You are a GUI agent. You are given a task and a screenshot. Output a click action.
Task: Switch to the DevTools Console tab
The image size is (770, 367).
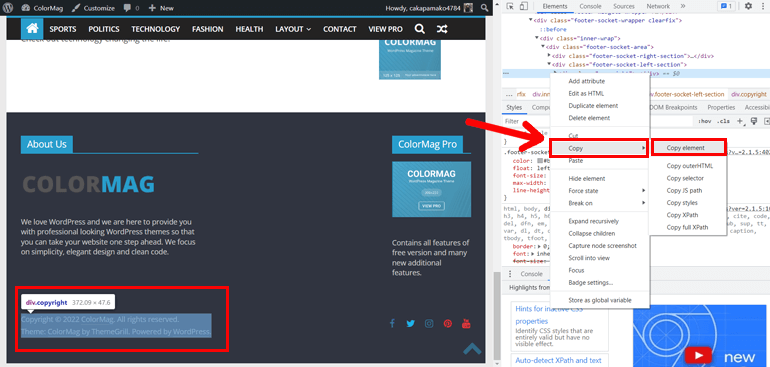point(590,6)
